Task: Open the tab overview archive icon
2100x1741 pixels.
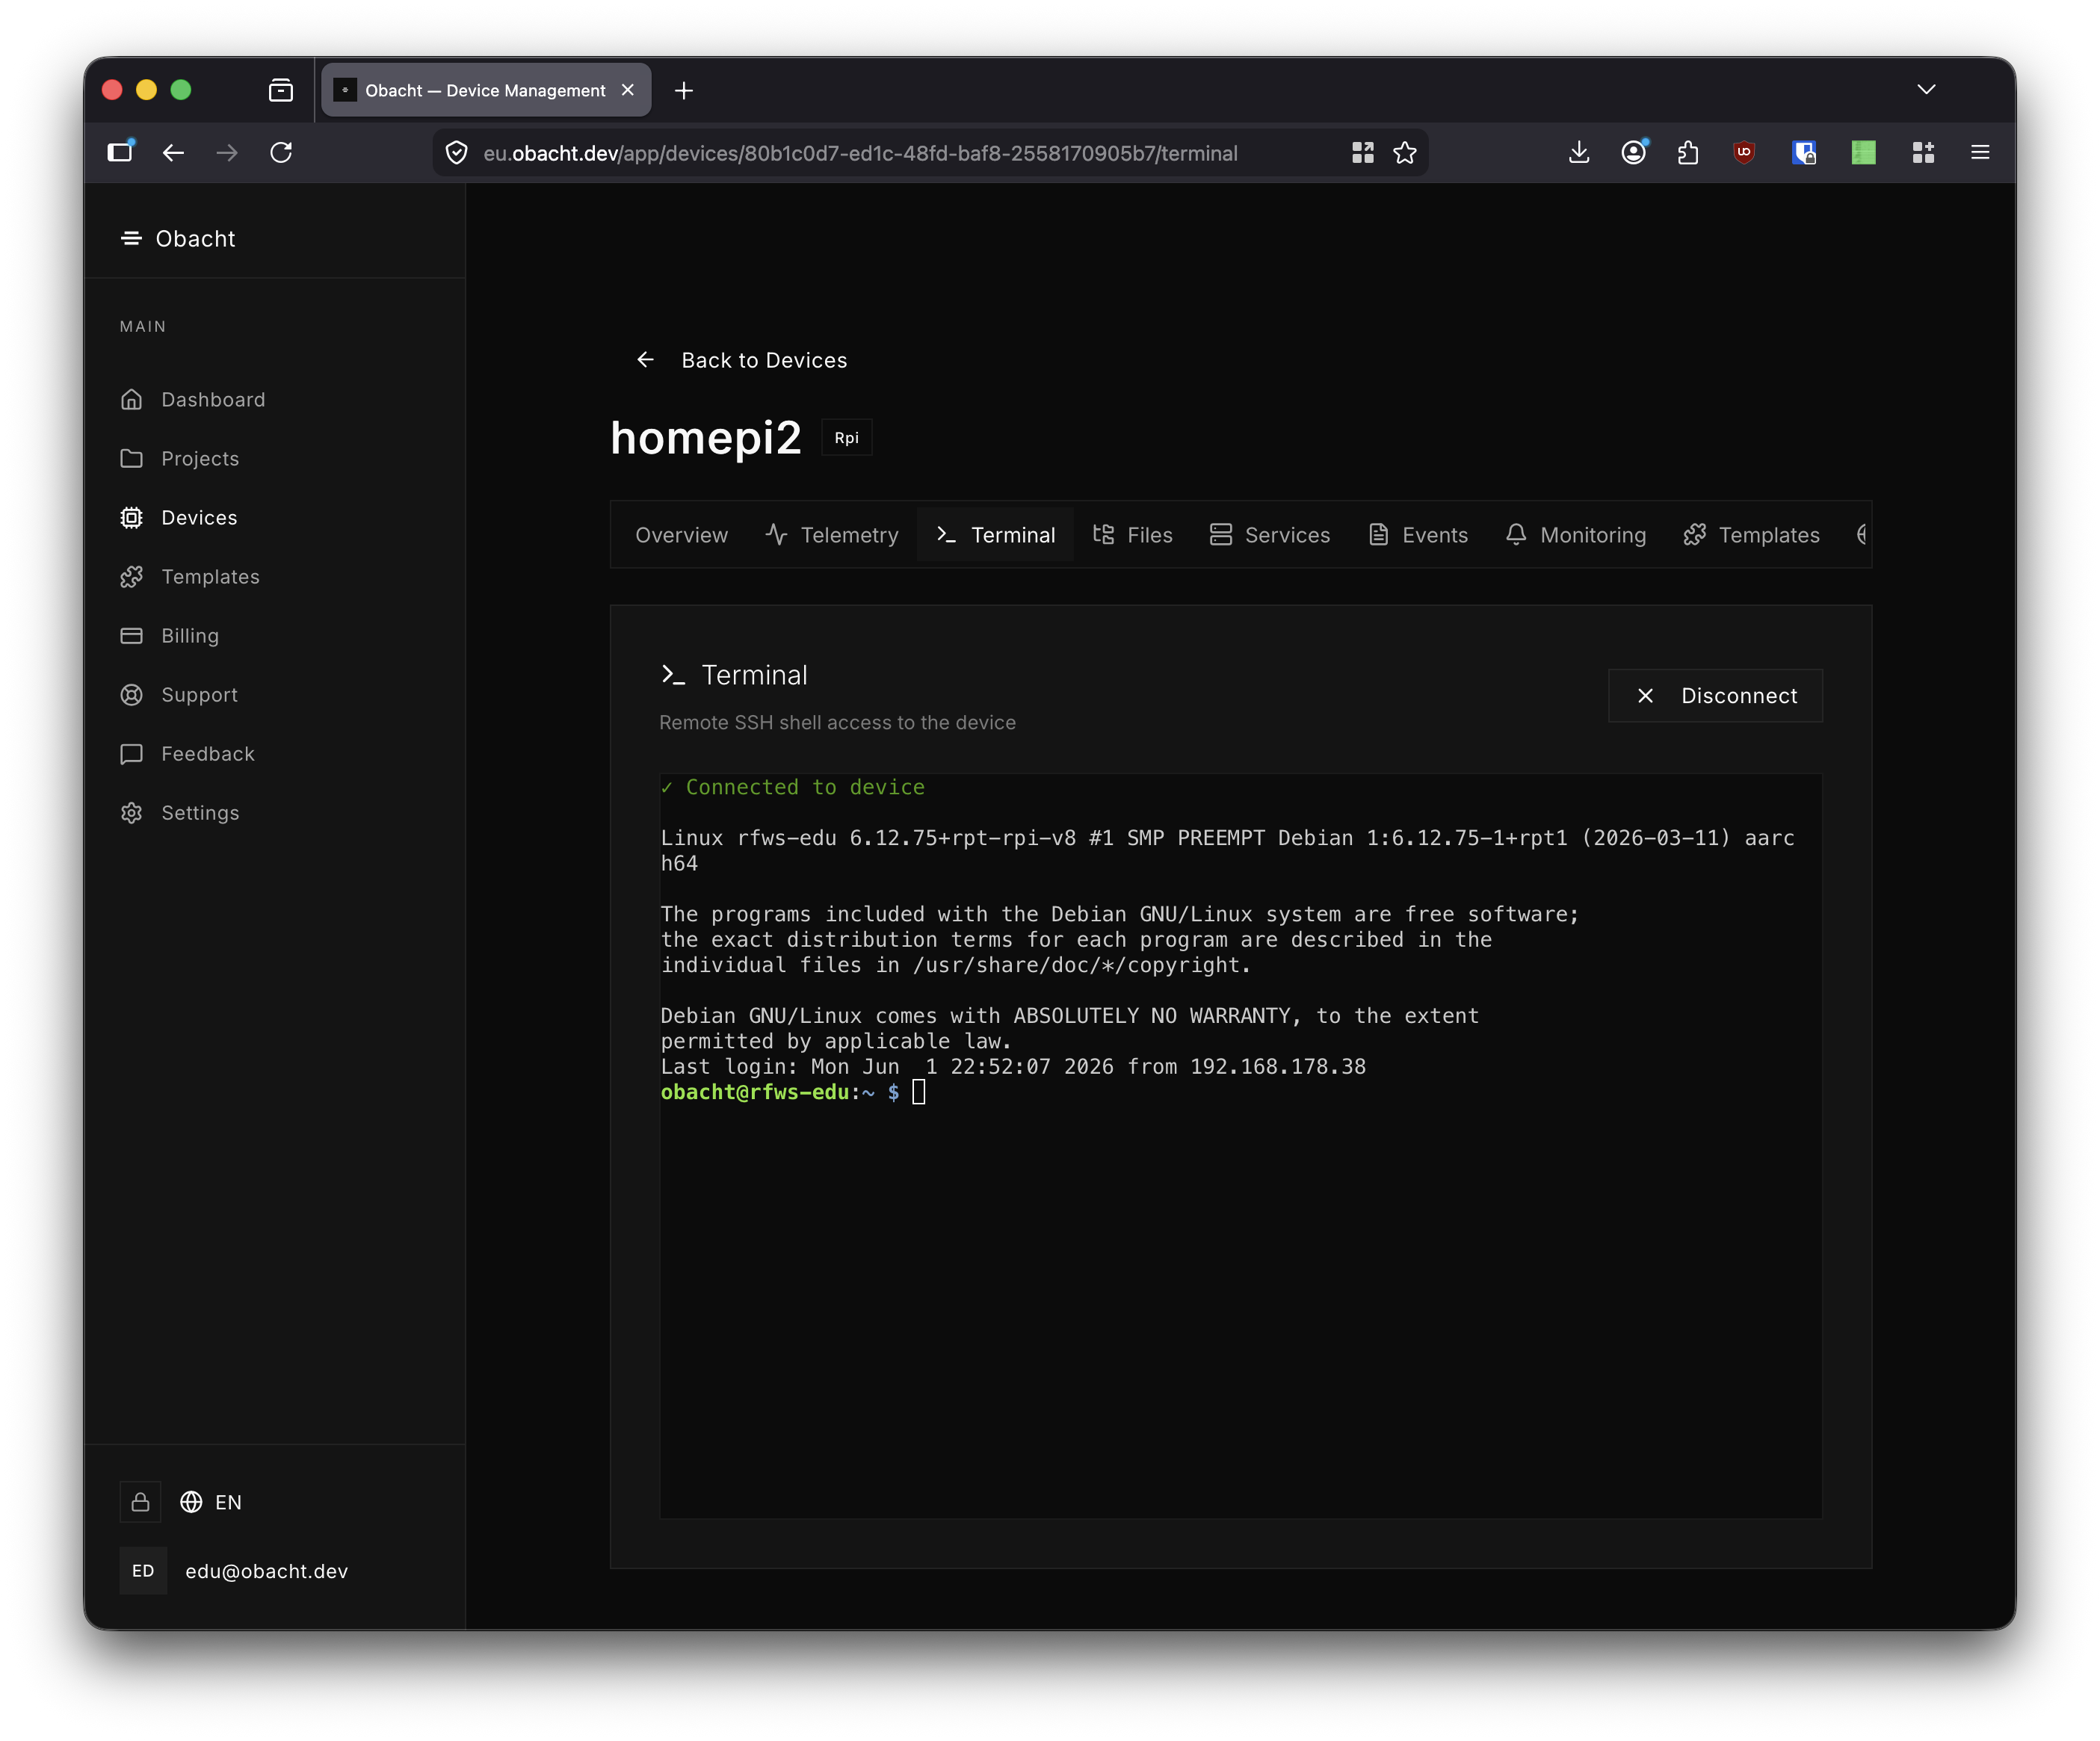Action: 281,90
